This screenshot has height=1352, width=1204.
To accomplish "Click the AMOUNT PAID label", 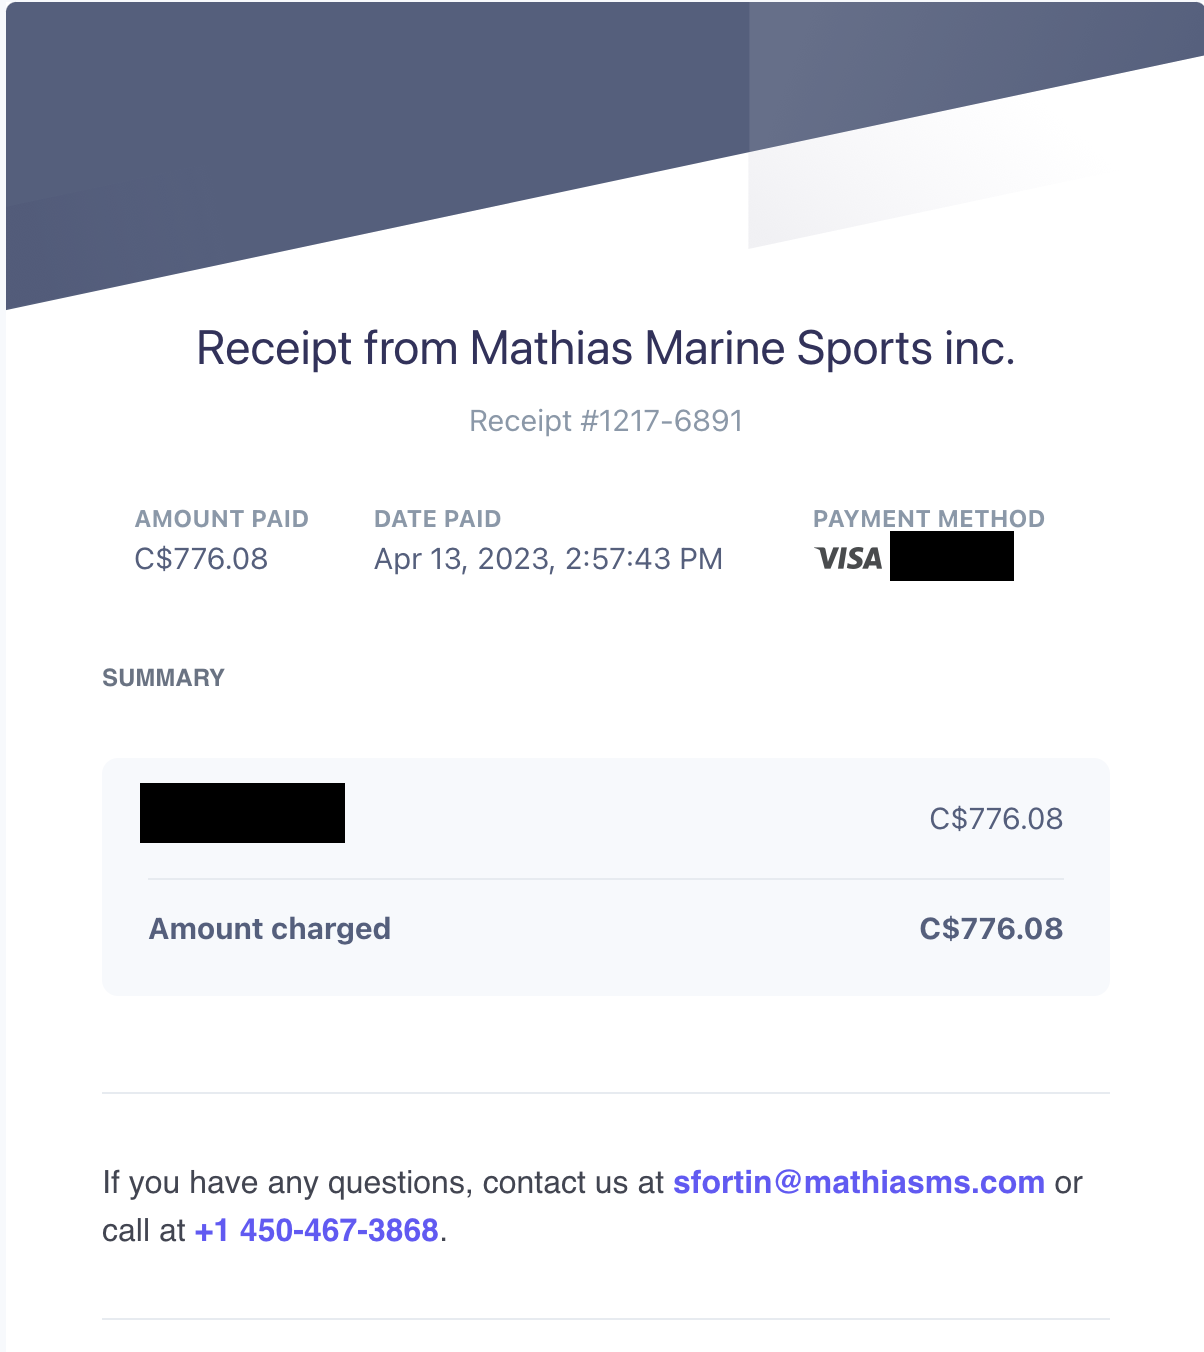I will click(x=222, y=519).
